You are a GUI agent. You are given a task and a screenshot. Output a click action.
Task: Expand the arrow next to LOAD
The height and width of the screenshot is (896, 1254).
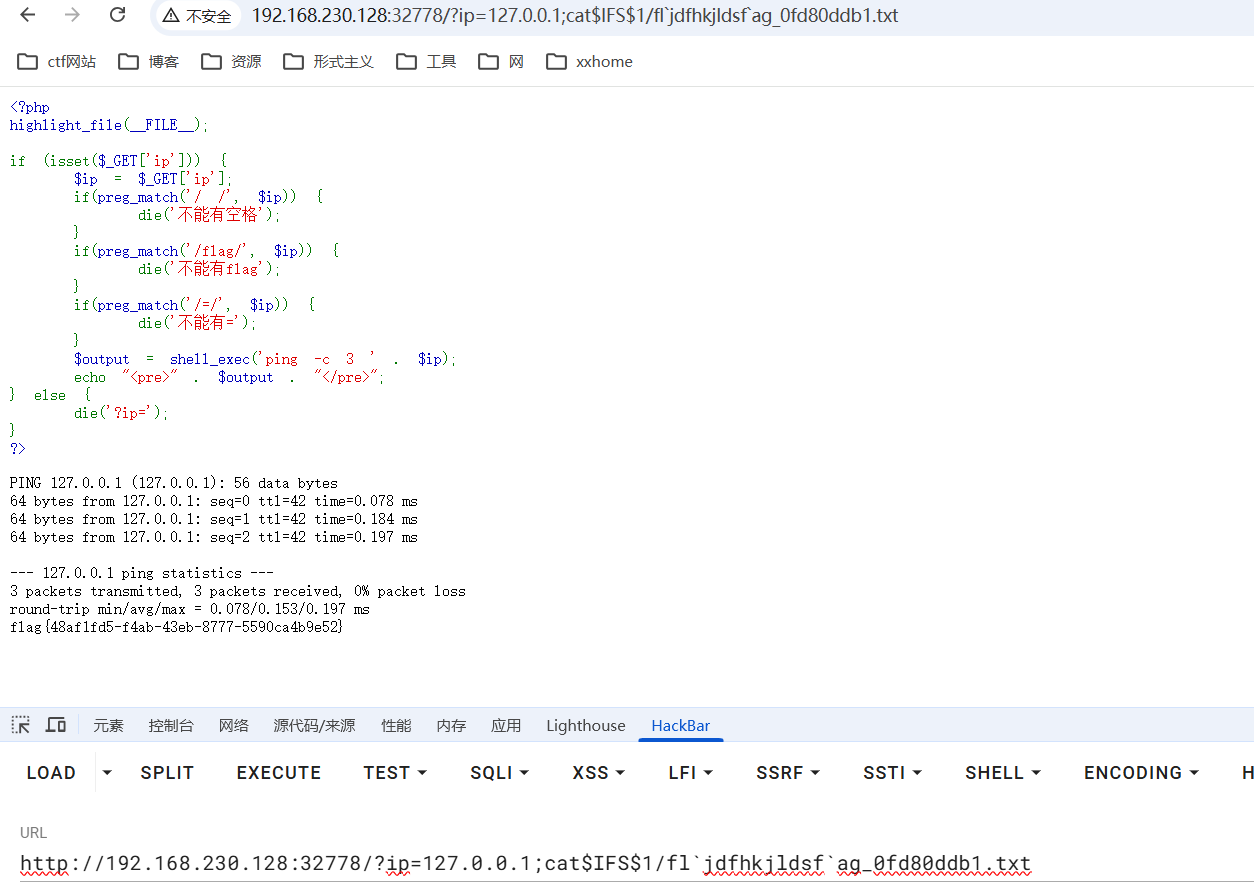click(108, 773)
